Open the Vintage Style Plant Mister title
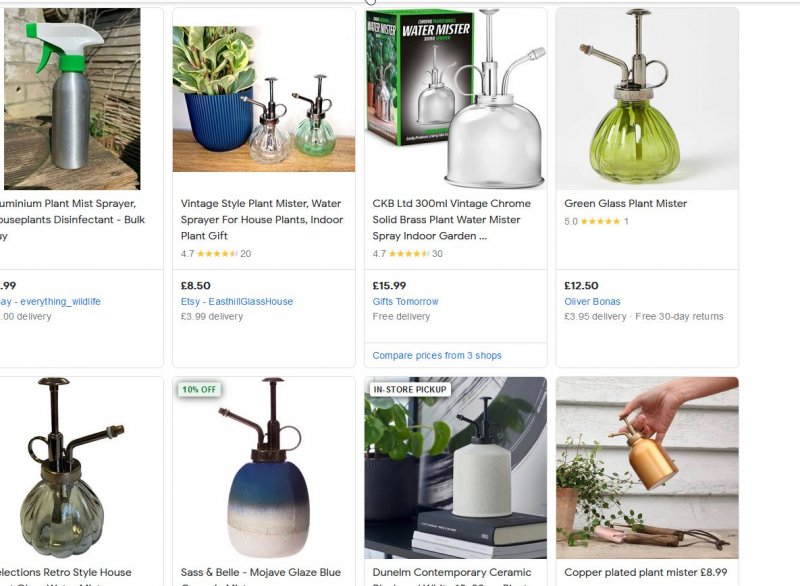 coord(262,219)
